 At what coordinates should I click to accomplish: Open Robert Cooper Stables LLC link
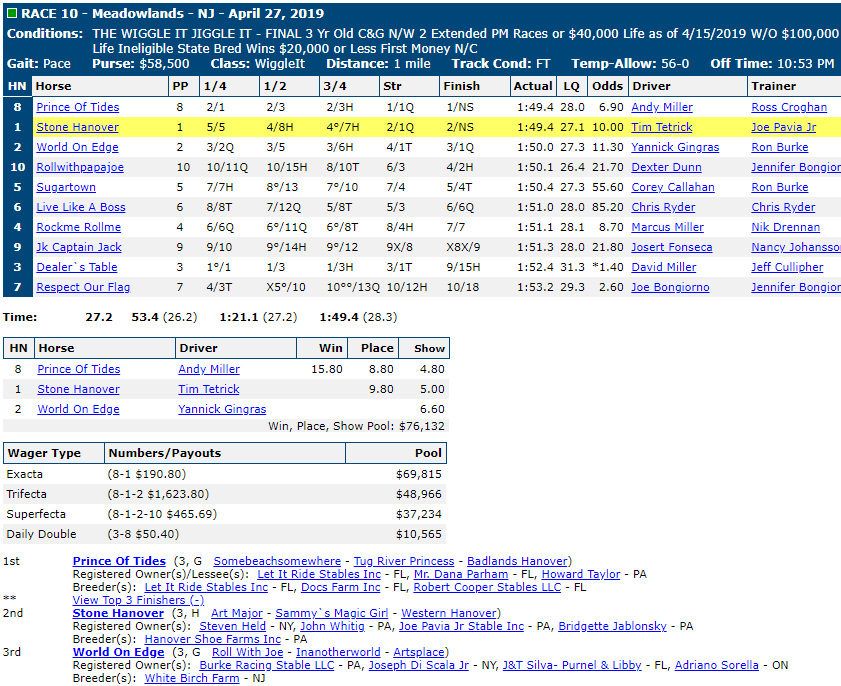click(x=487, y=587)
